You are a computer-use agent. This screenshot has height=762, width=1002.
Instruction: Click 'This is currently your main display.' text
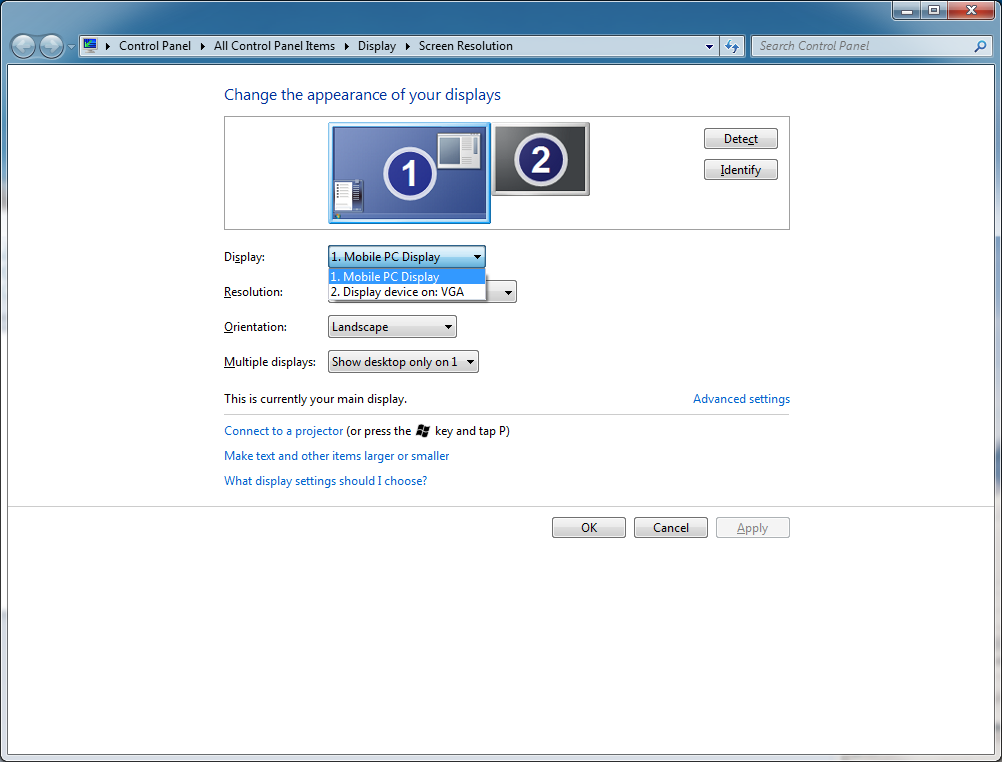(316, 399)
